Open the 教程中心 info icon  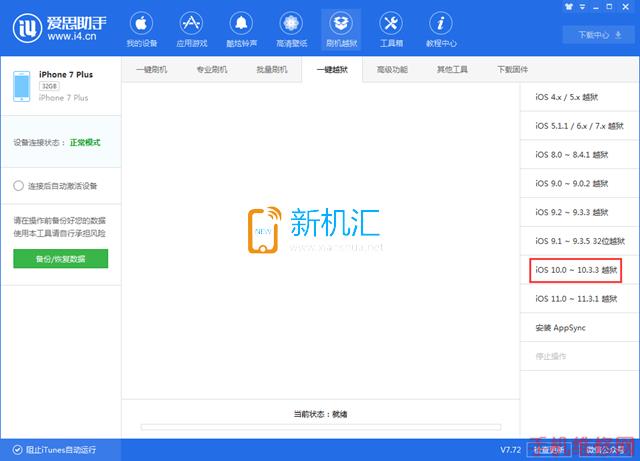click(441, 24)
